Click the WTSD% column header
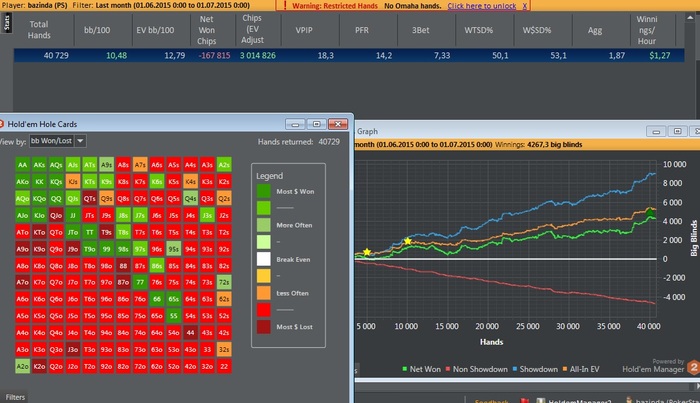The image size is (700, 403). [479, 30]
